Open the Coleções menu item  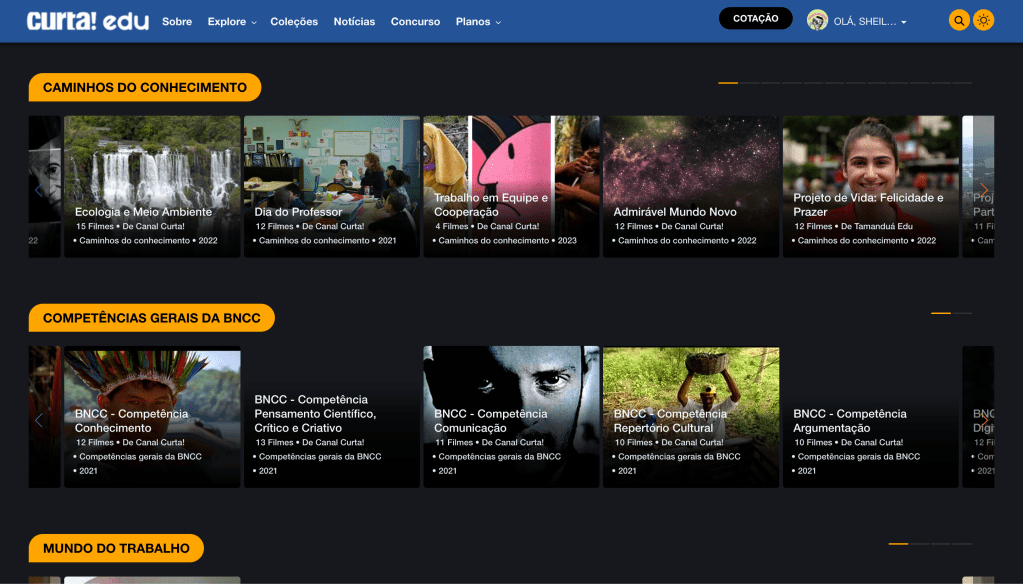point(294,22)
